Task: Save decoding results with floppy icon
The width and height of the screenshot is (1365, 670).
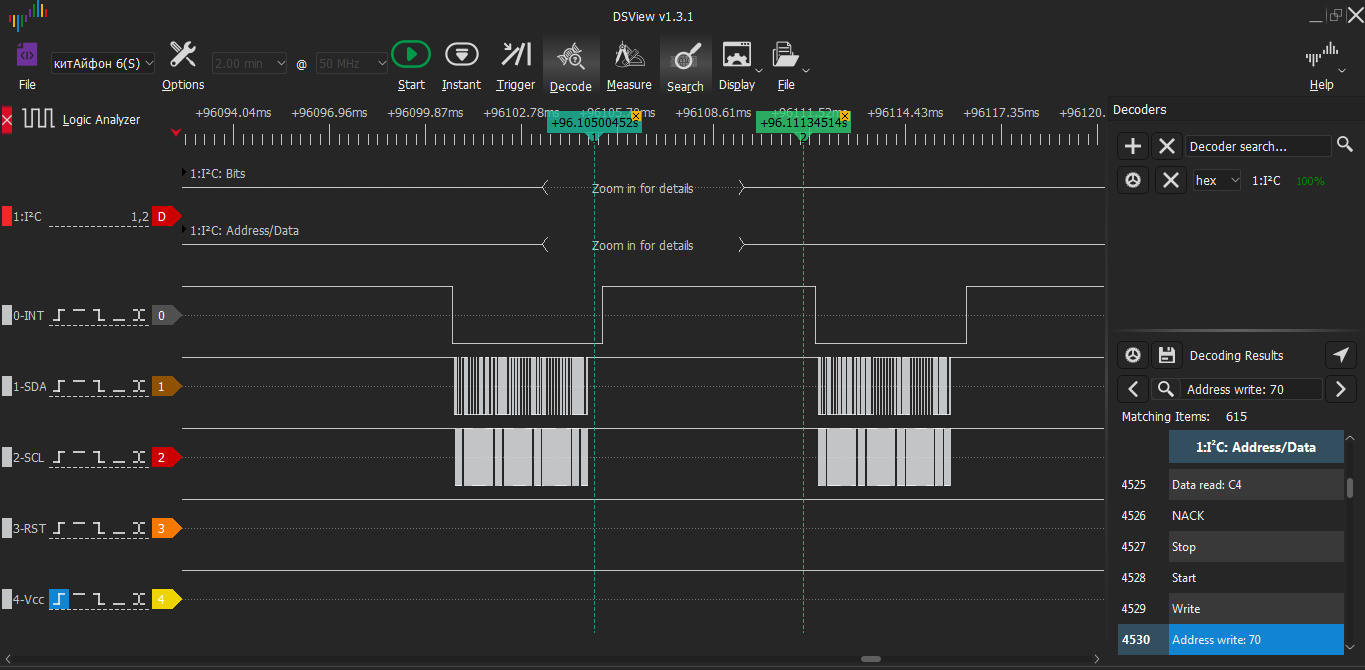Action: [1166, 355]
